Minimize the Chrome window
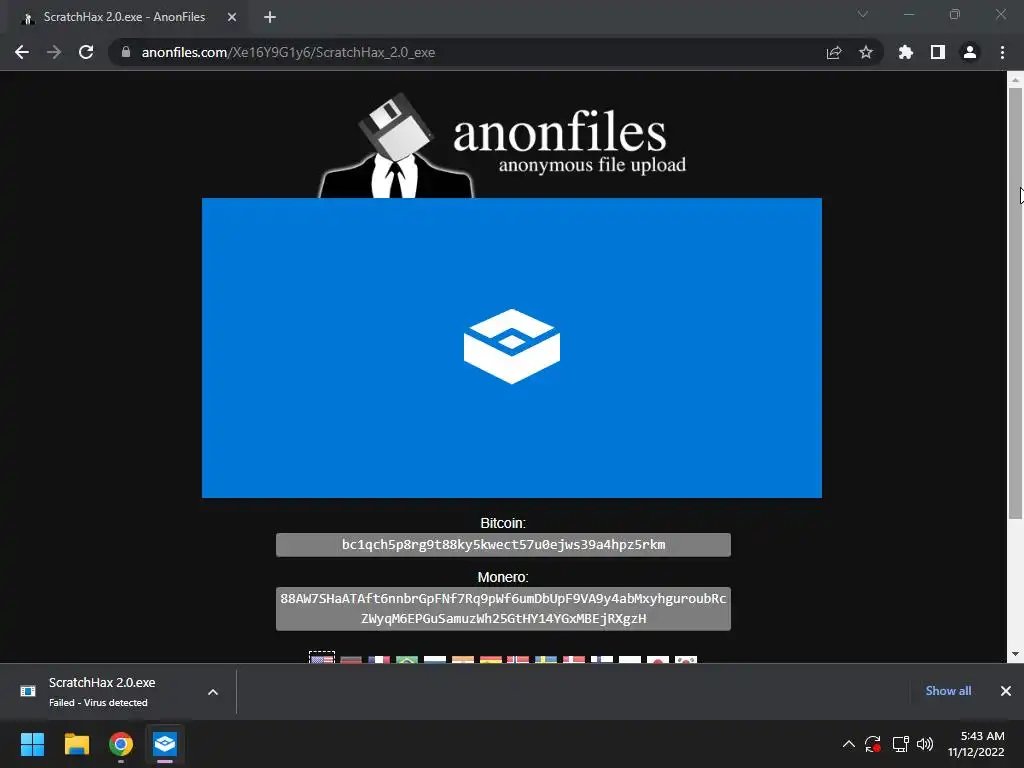This screenshot has height=768, width=1024. pyautogui.click(x=908, y=14)
